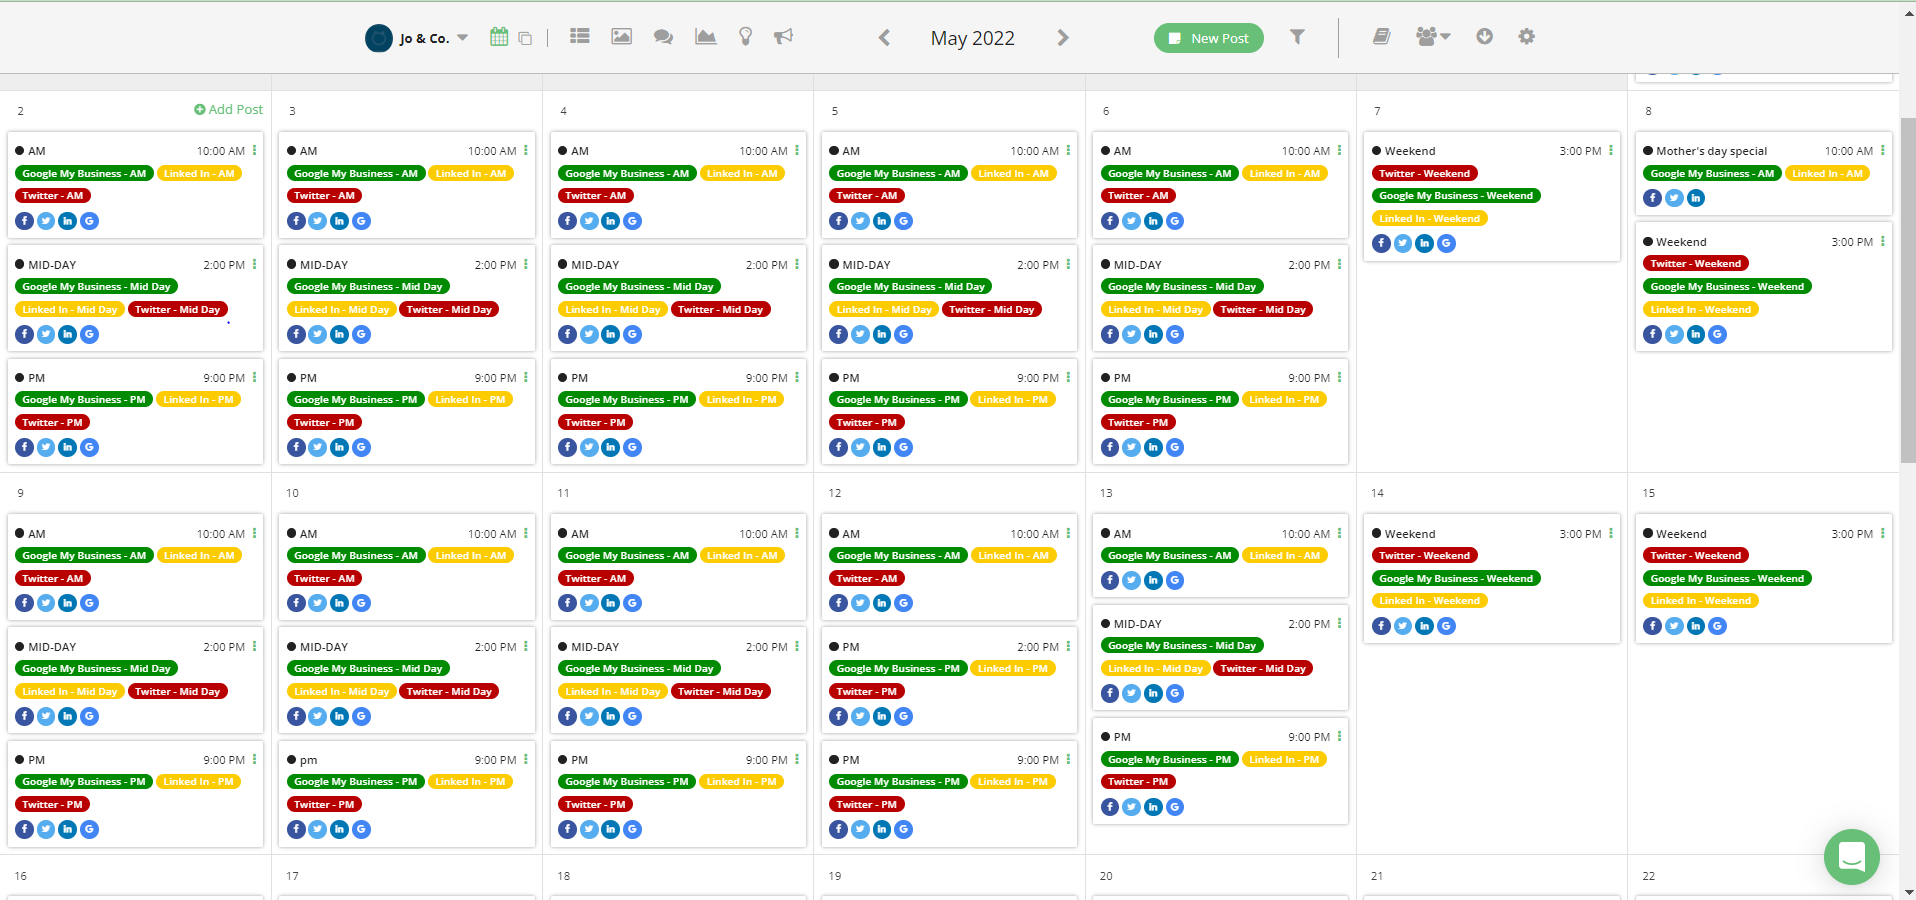Open three-dot menu on Mother's day special post
This screenshot has width=1916, height=900.
coord(1883,151)
